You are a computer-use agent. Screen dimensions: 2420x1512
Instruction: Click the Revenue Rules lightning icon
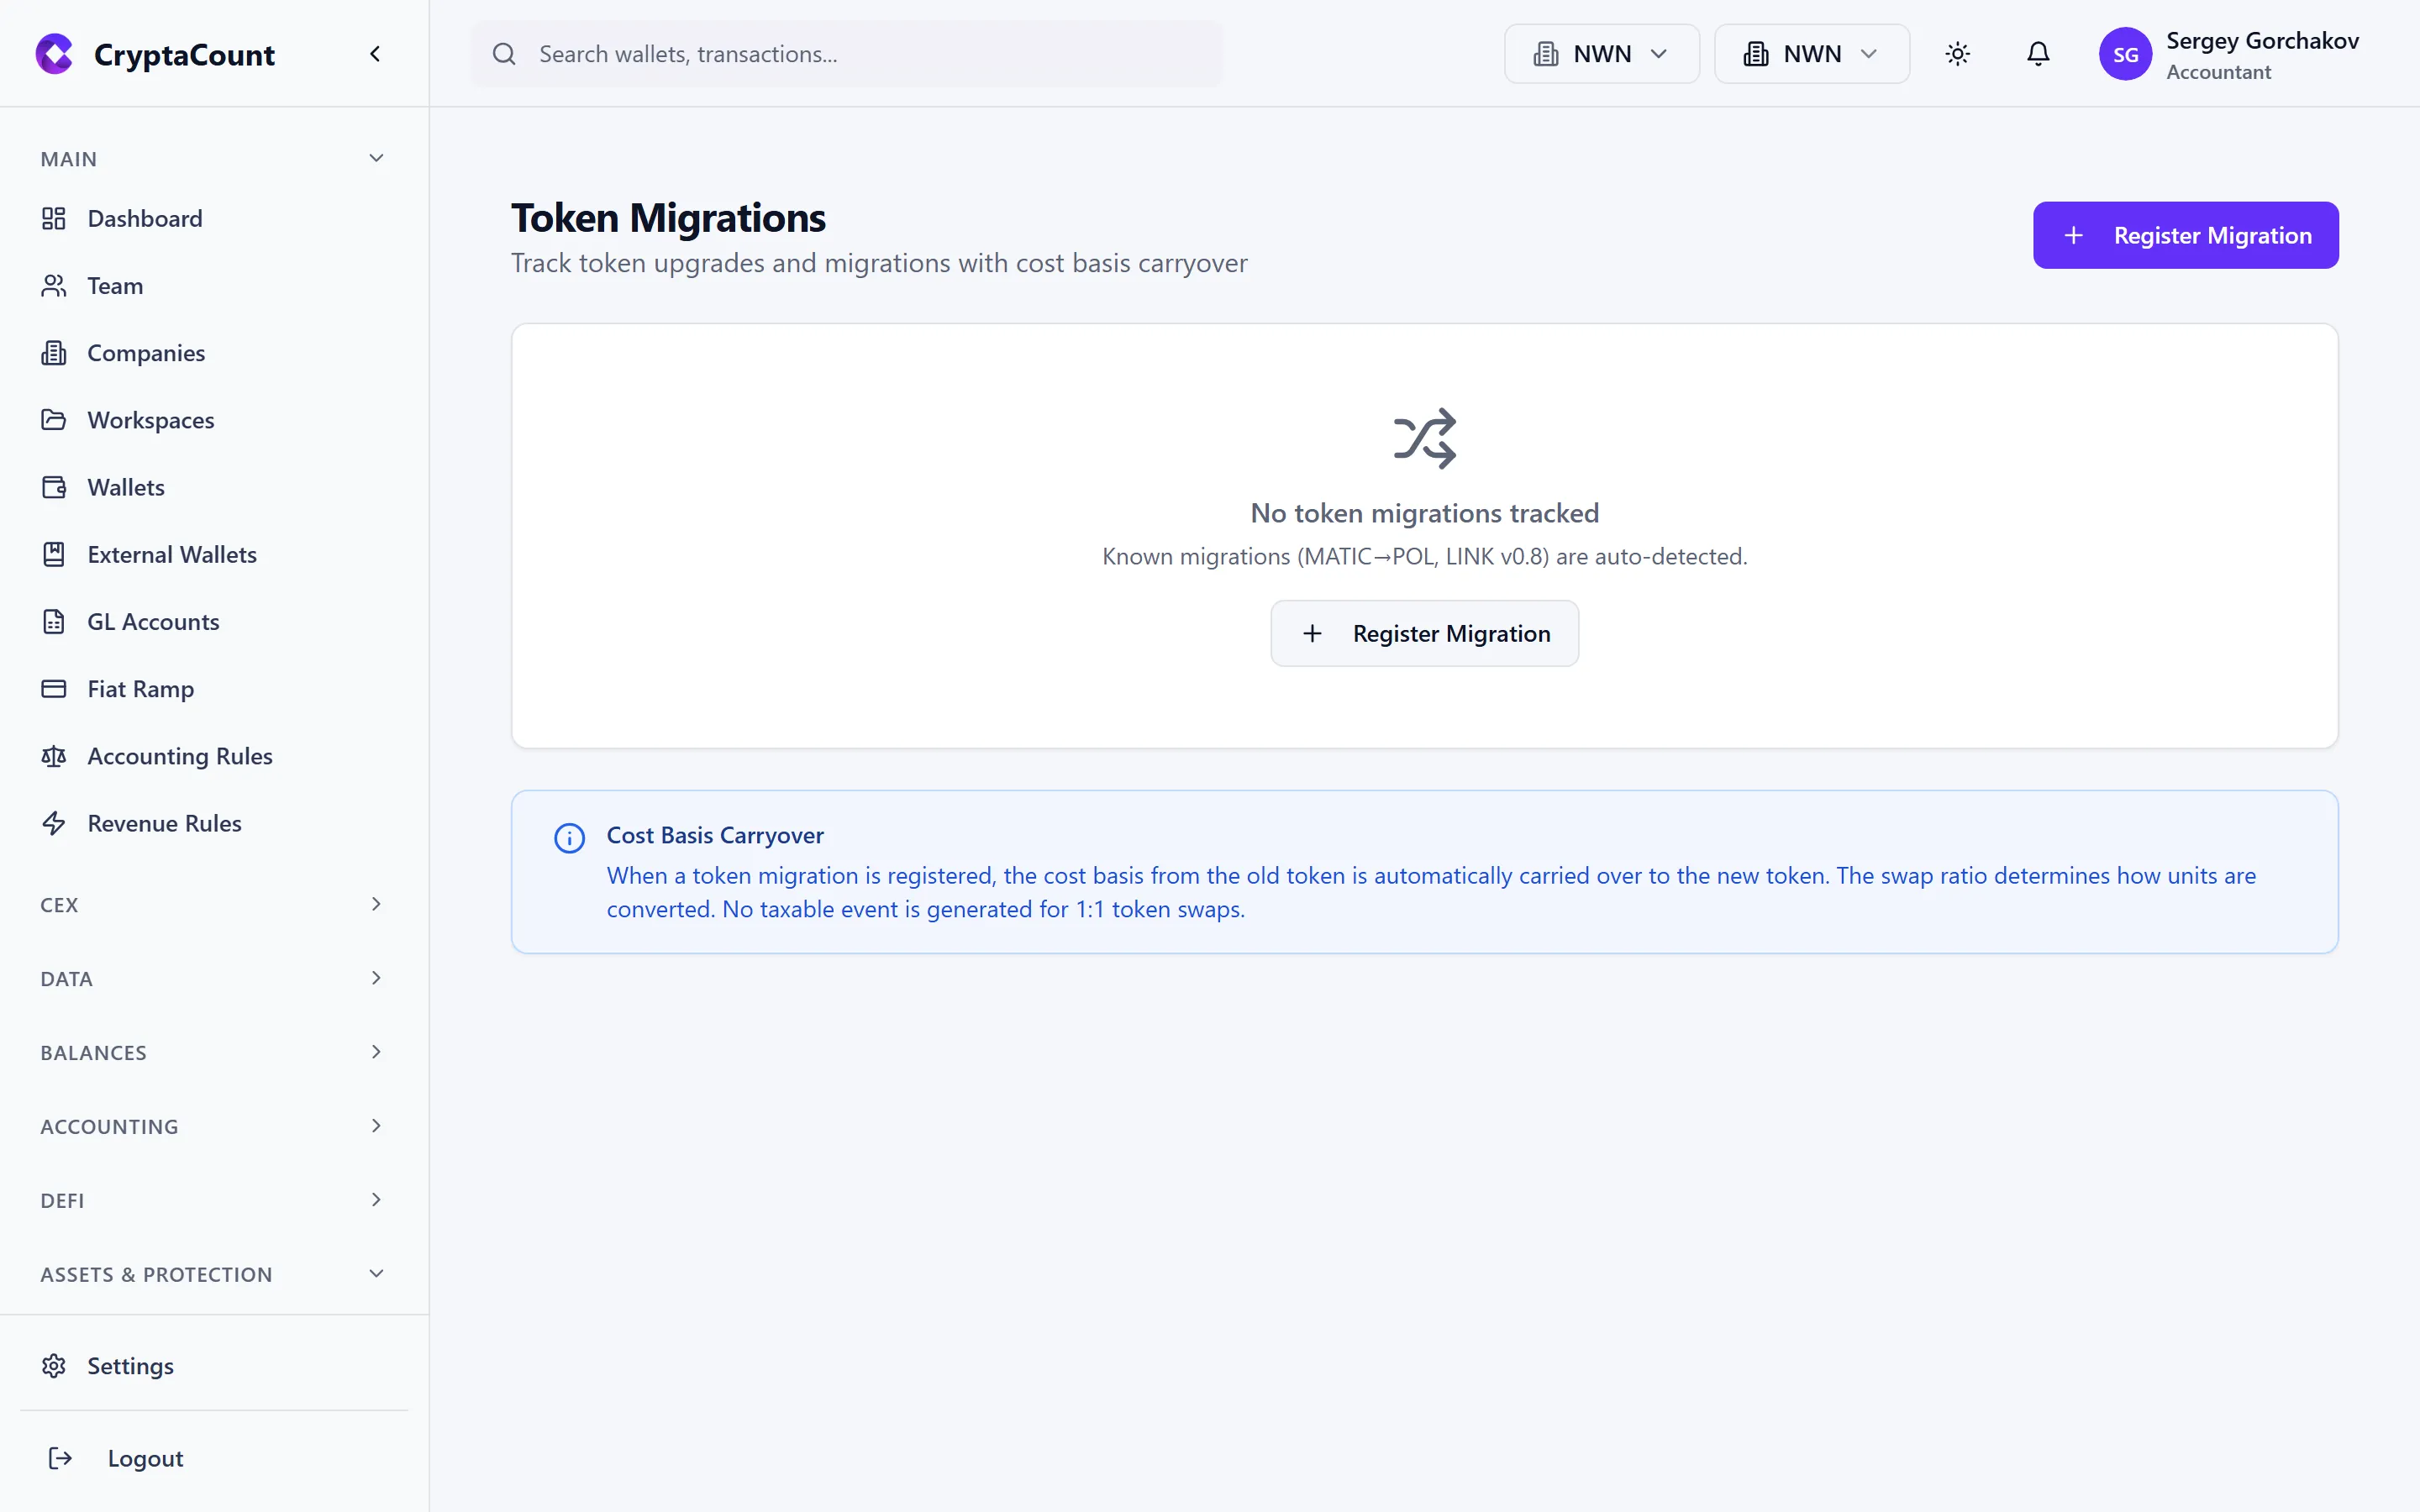click(54, 823)
